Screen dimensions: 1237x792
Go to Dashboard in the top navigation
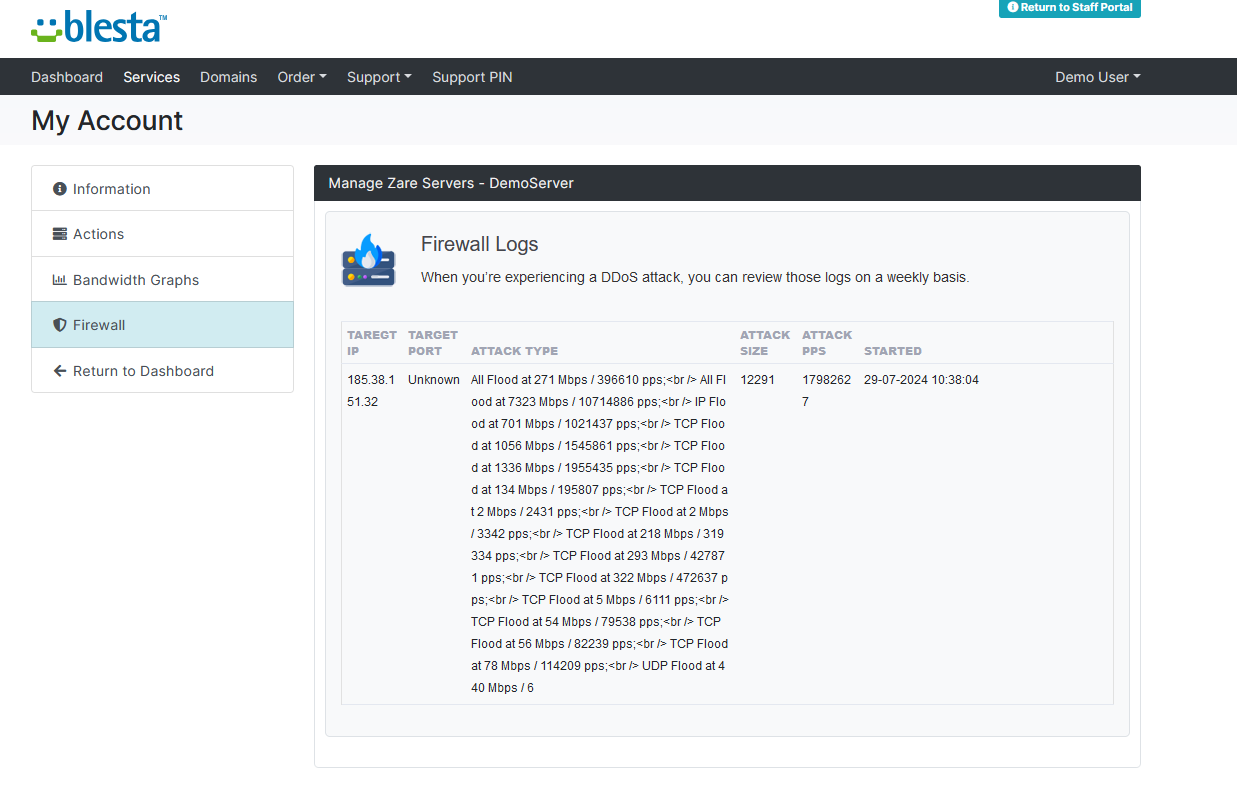click(x=67, y=77)
